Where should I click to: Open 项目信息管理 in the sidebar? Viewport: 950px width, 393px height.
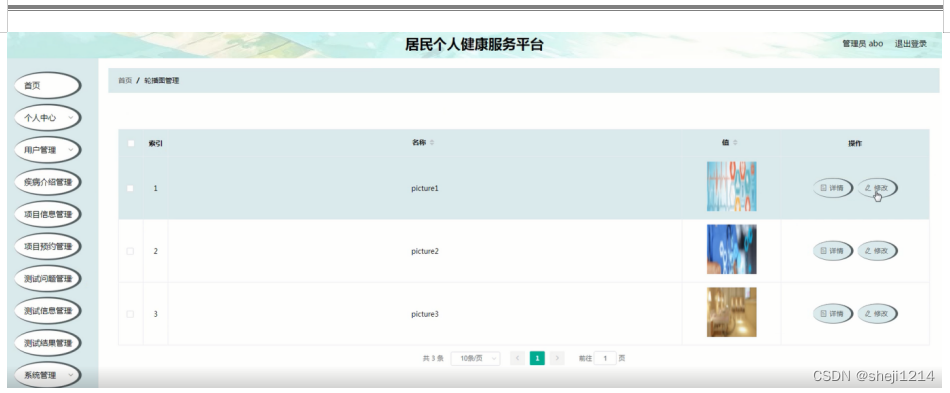(47, 214)
